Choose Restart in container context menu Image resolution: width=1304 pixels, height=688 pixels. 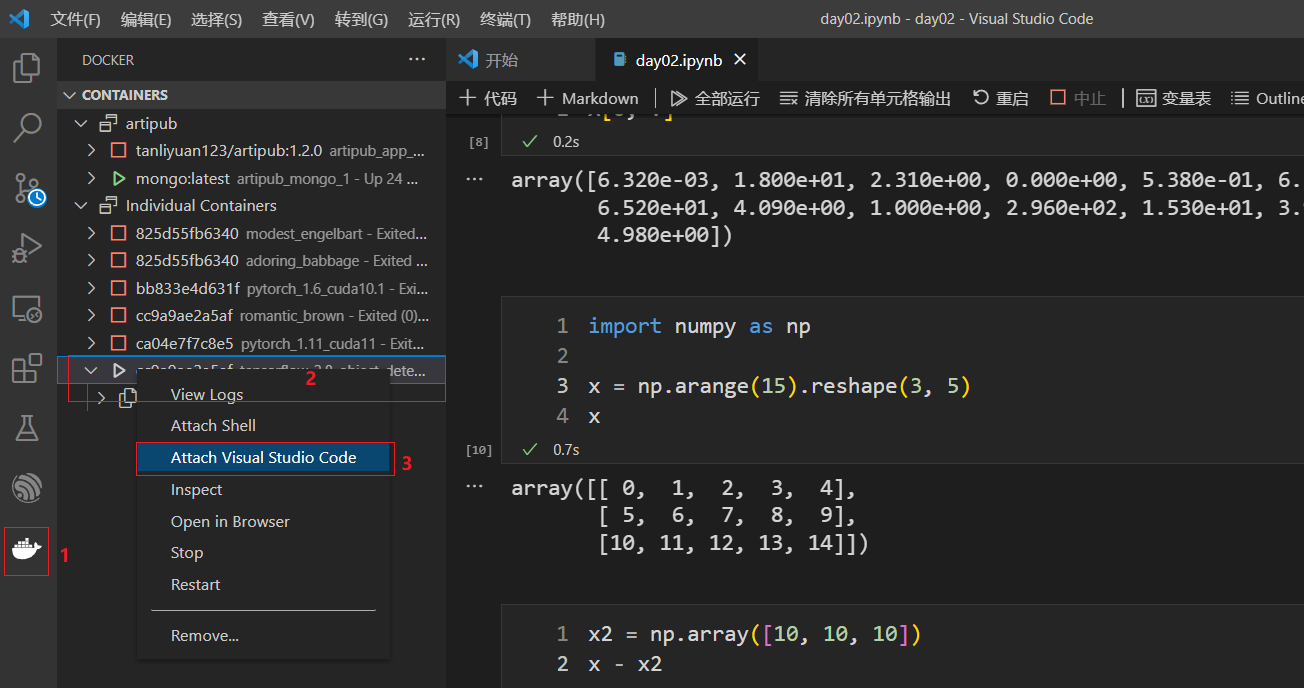(263, 585)
